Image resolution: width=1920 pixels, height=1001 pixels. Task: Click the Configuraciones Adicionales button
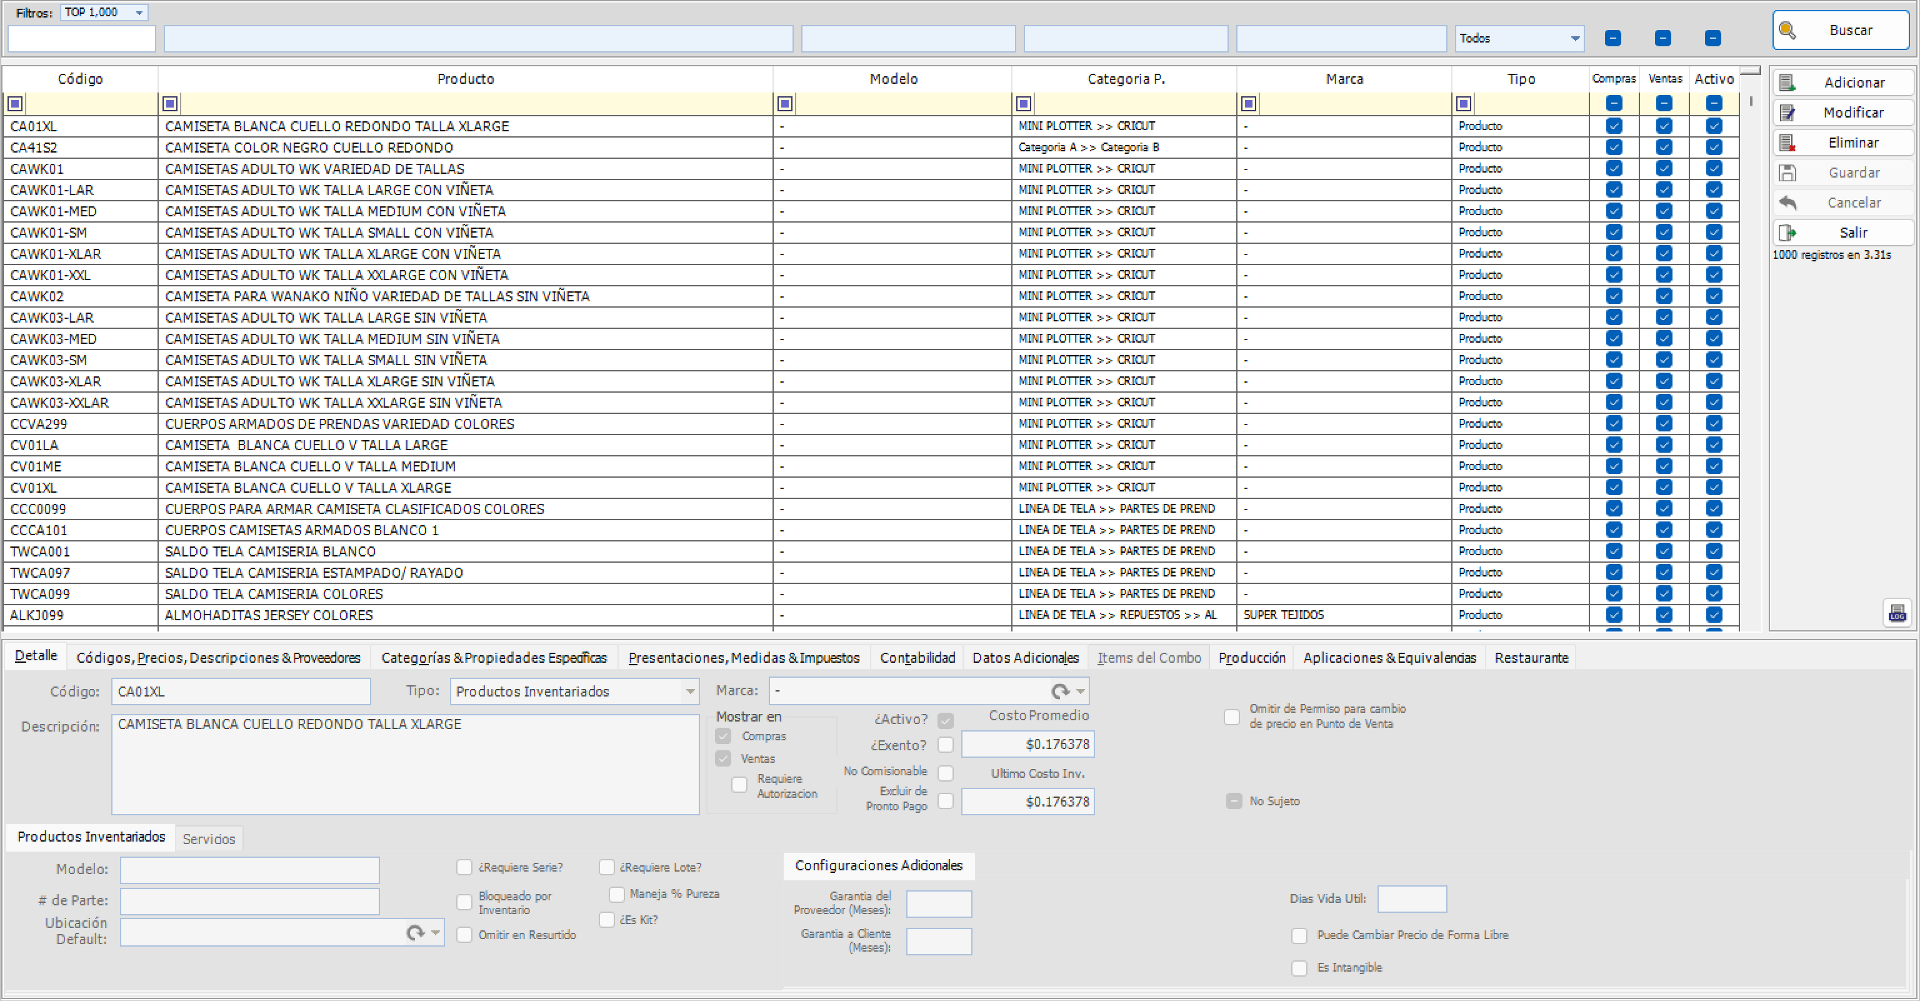pos(878,866)
